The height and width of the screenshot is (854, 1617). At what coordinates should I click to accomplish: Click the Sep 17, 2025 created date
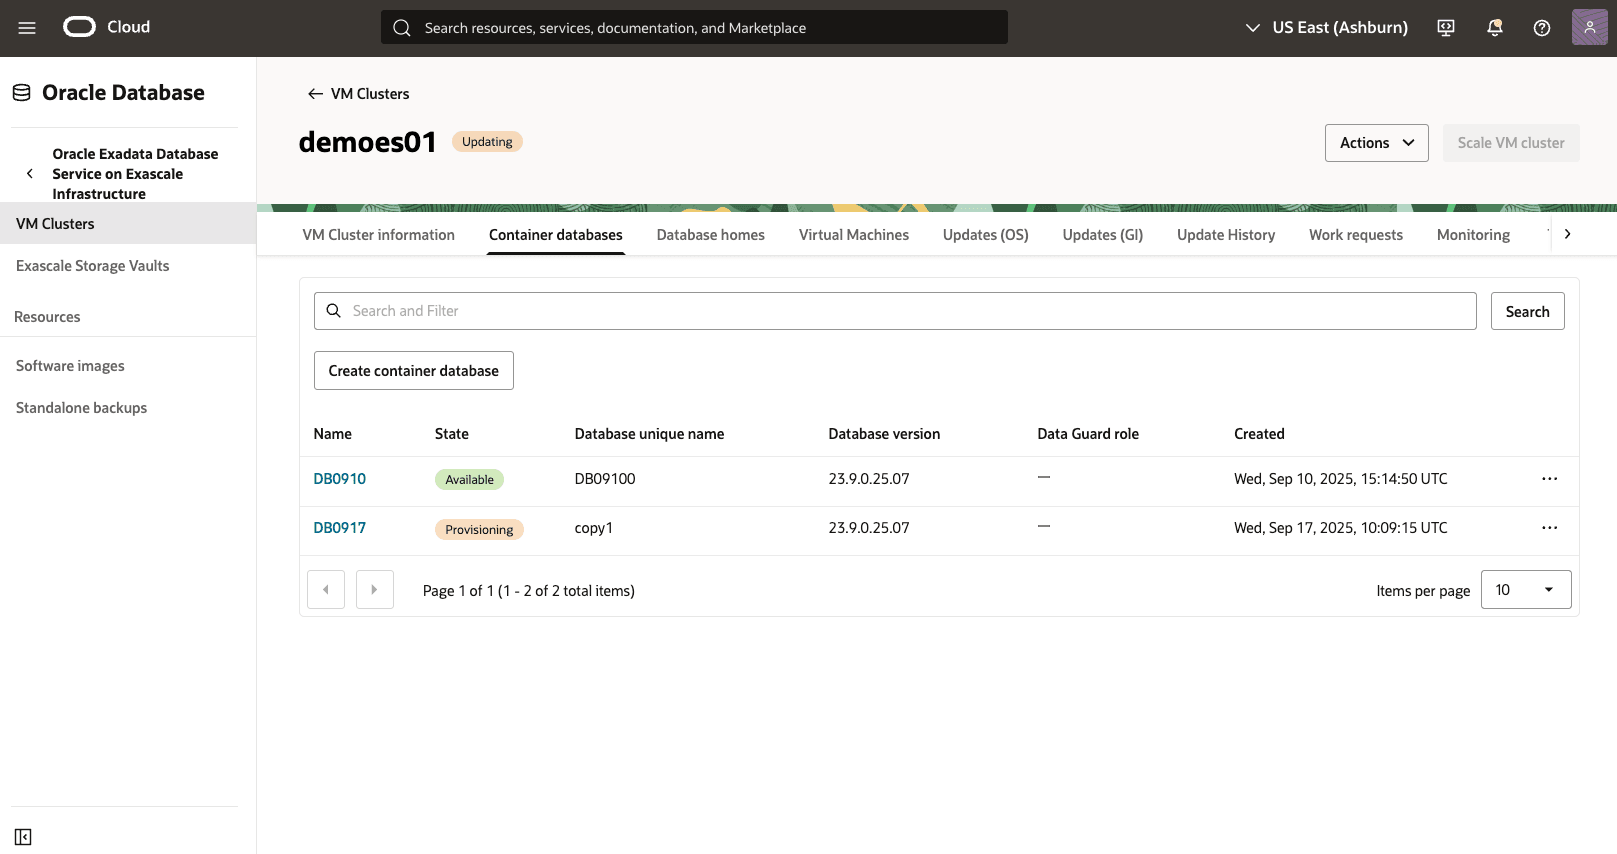pyautogui.click(x=1341, y=528)
